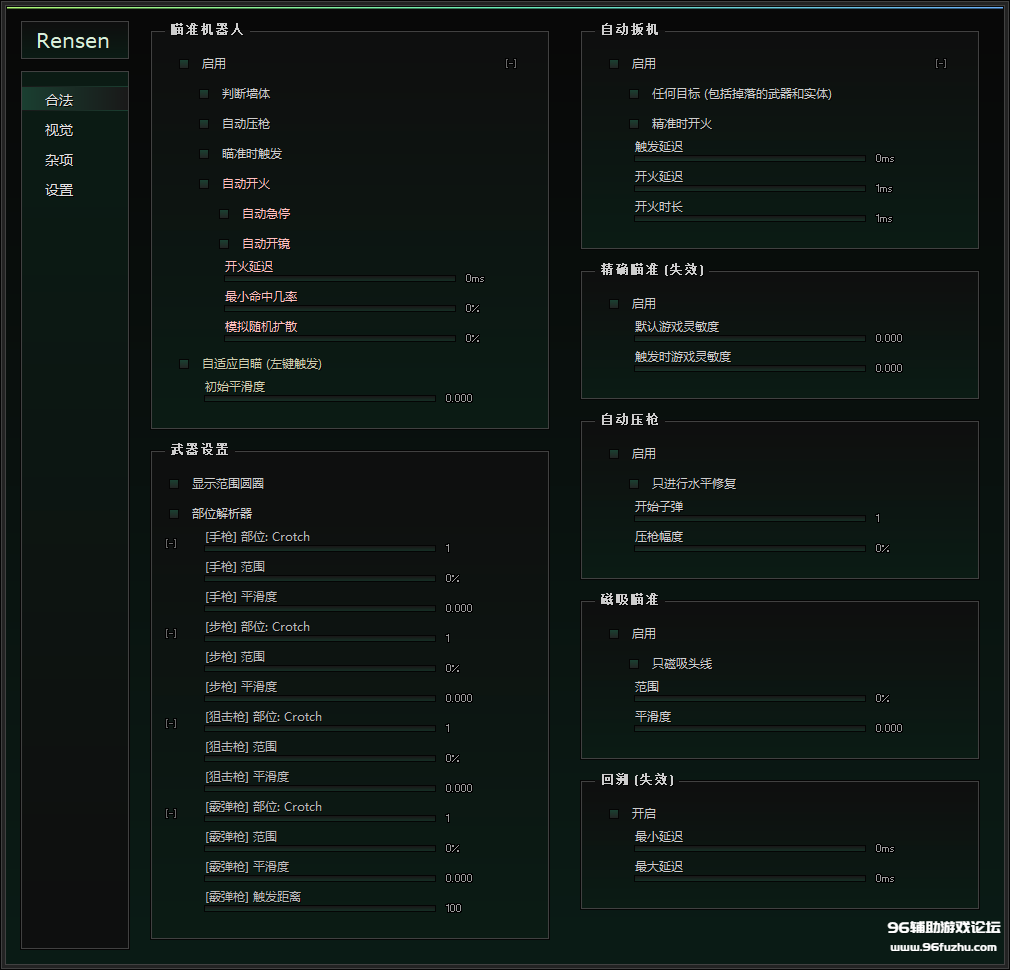勾选瞄准机器人的「启用」复选框
Viewport: 1010px width, 970px height.
183,63
